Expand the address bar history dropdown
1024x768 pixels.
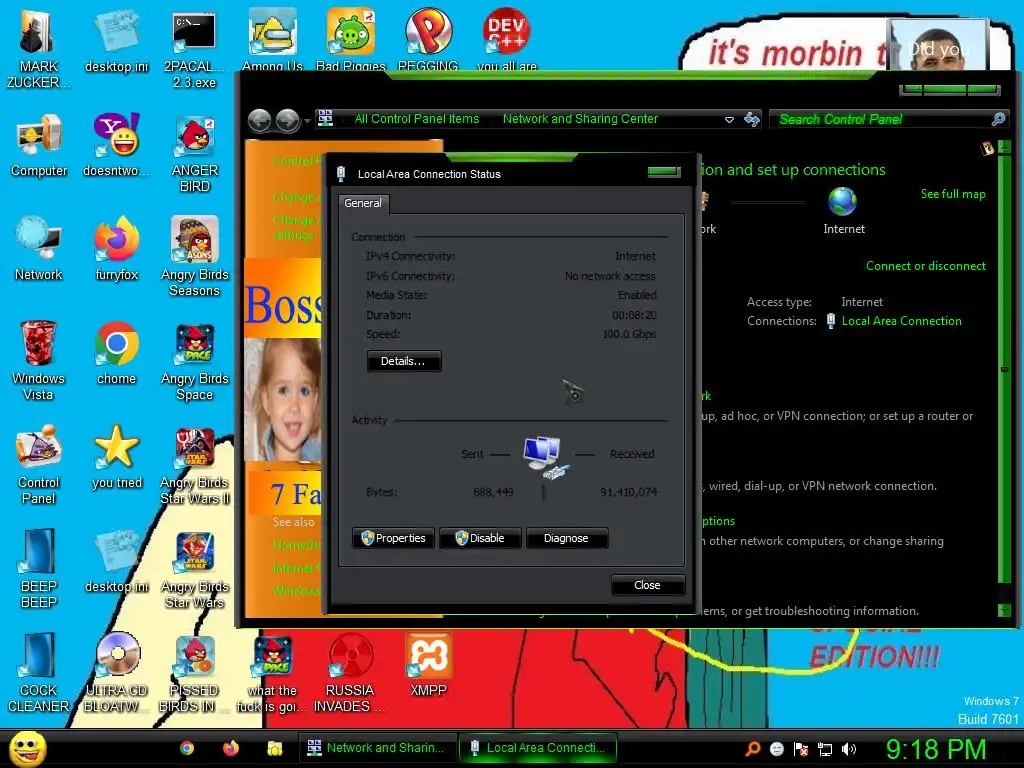click(x=729, y=120)
